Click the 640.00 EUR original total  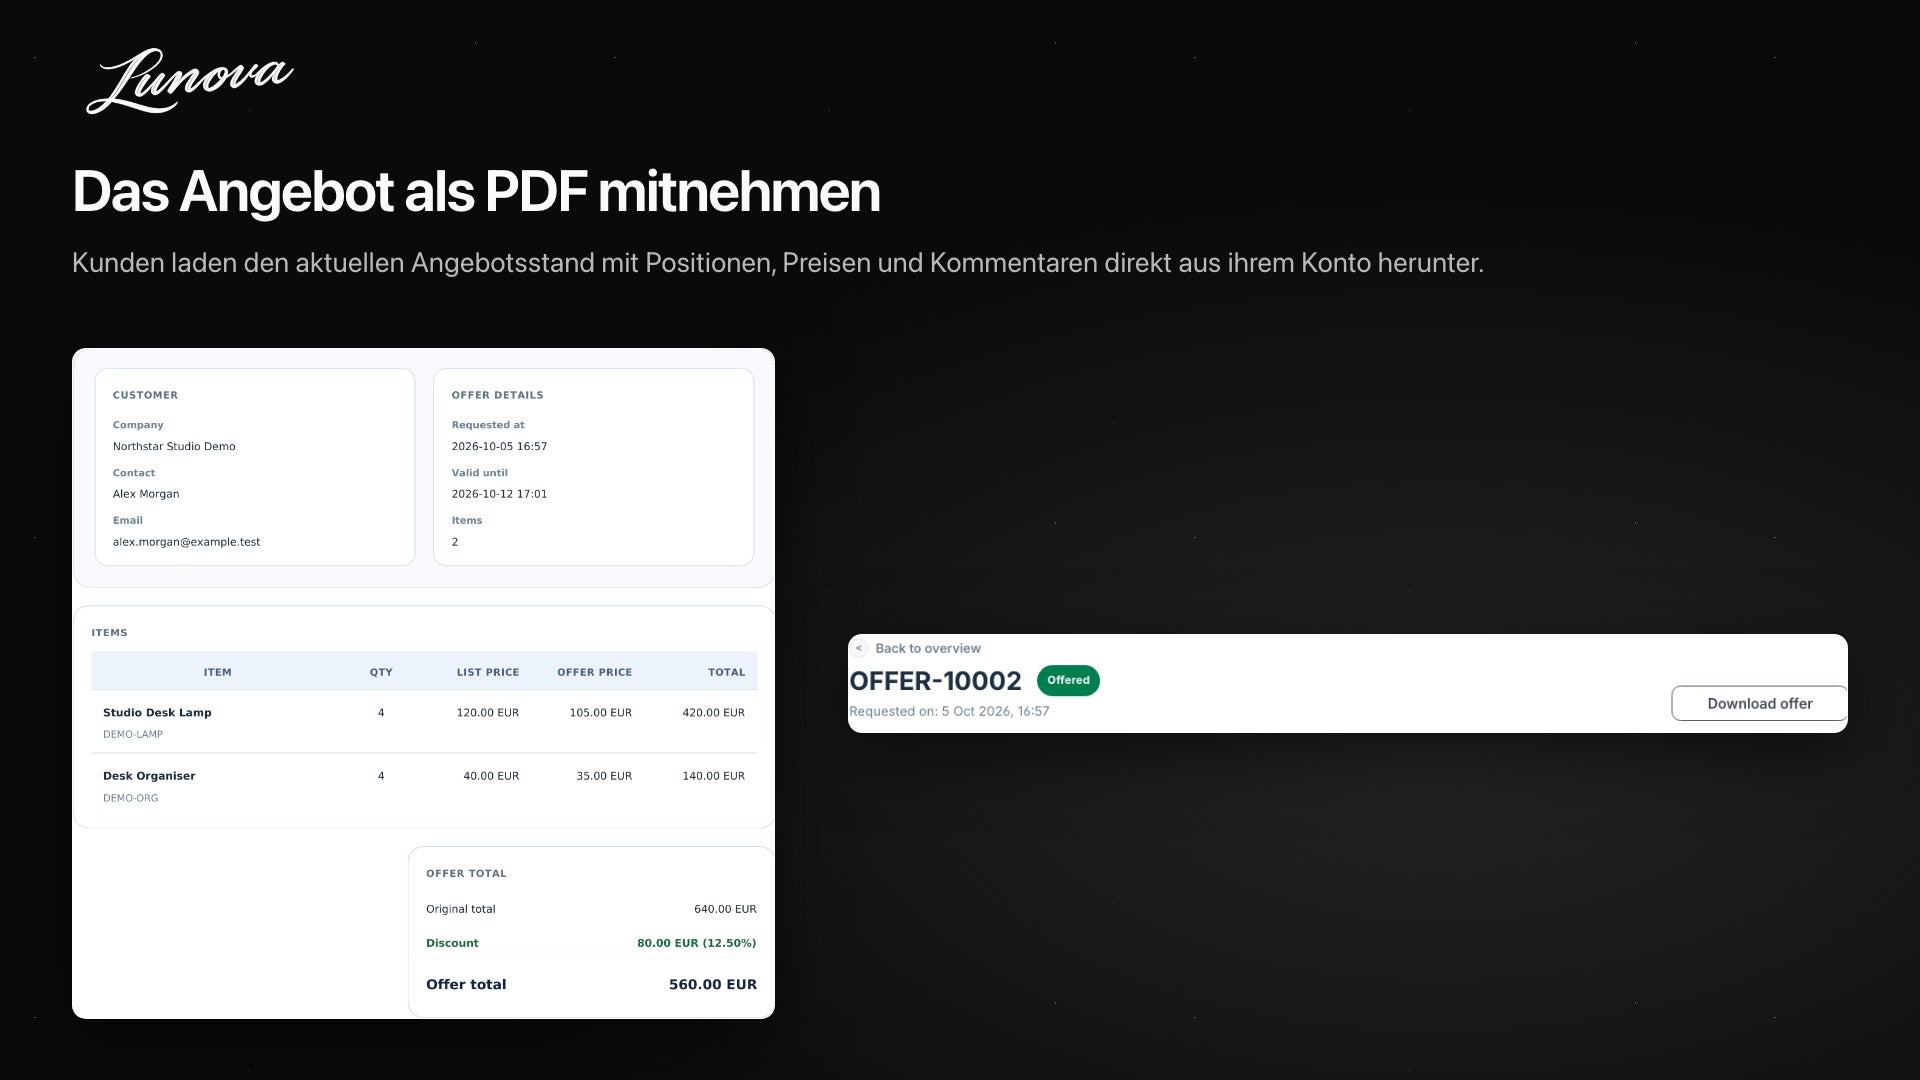(x=725, y=909)
